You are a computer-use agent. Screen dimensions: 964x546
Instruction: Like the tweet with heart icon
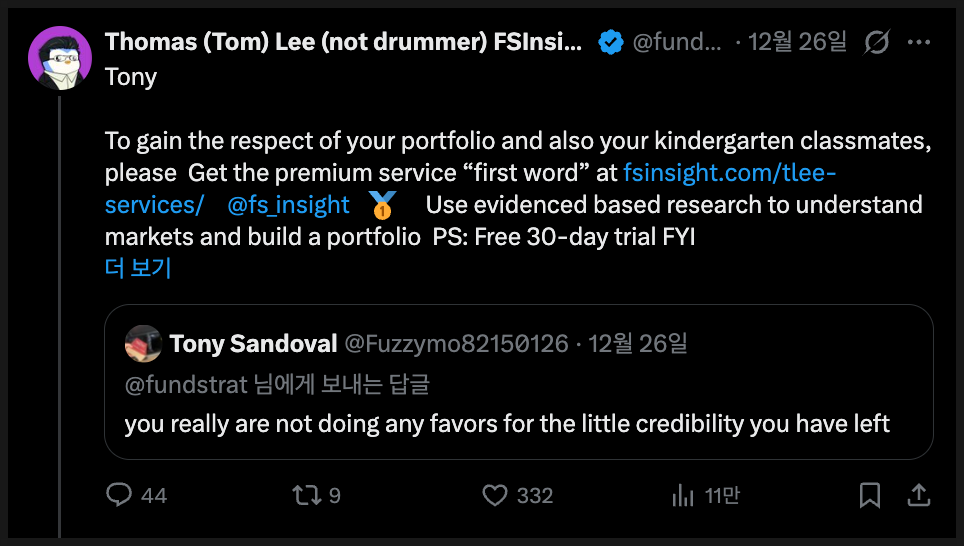pos(495,495)
